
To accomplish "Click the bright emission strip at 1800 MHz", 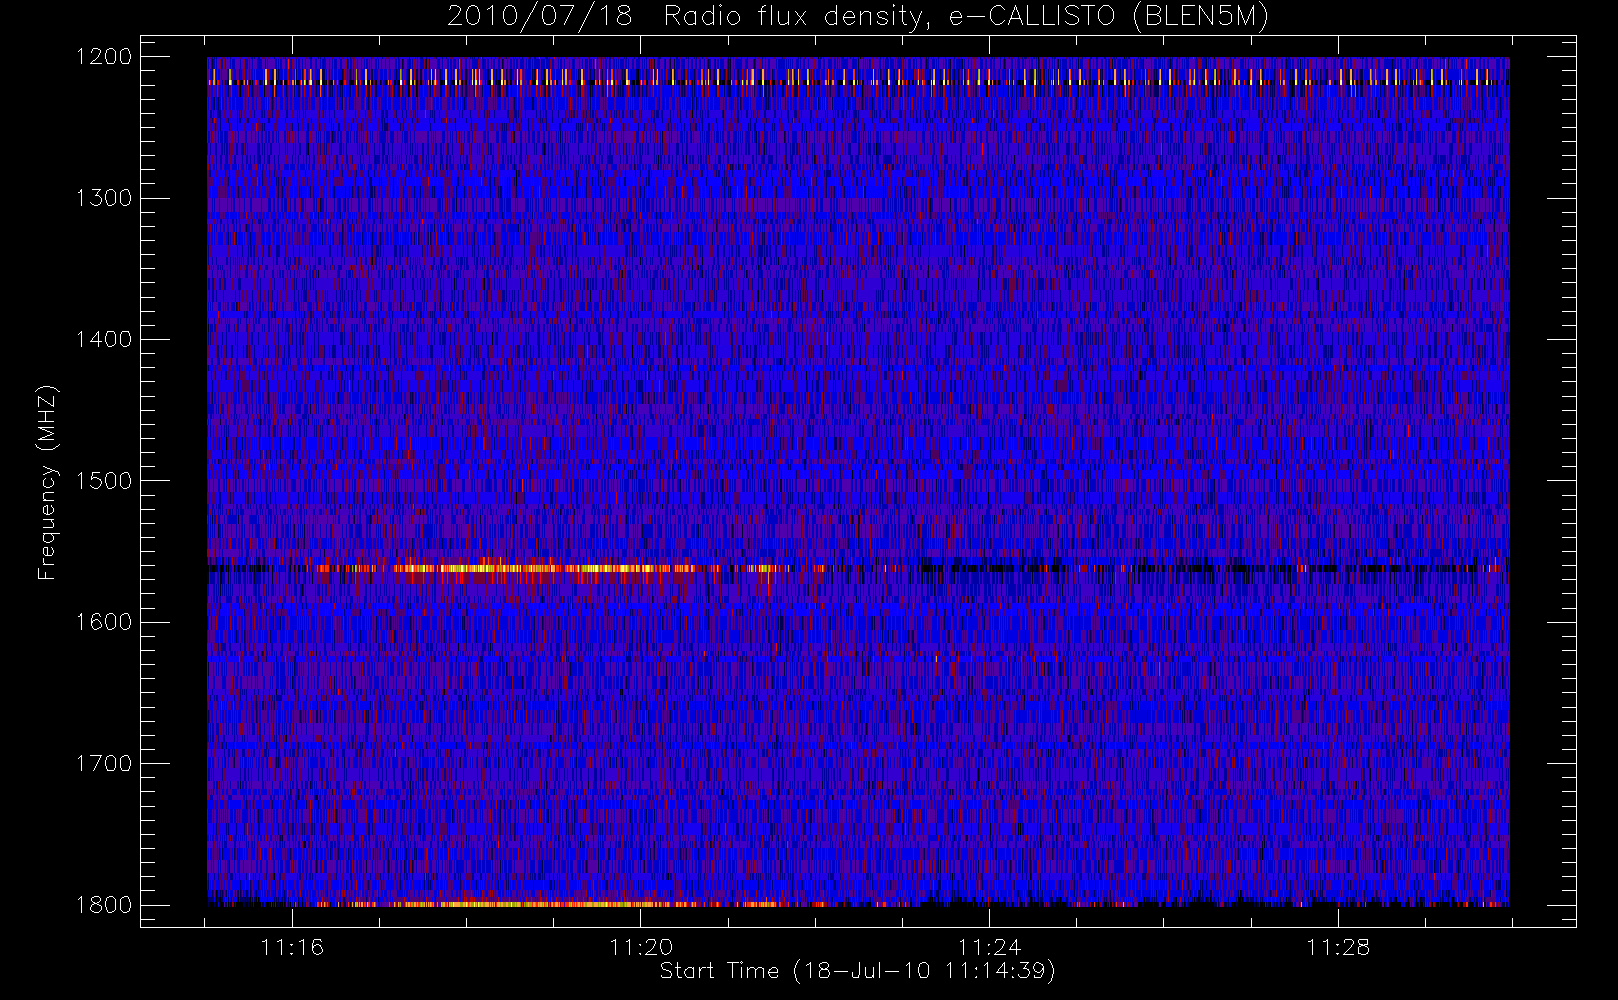I will [550, 904].
